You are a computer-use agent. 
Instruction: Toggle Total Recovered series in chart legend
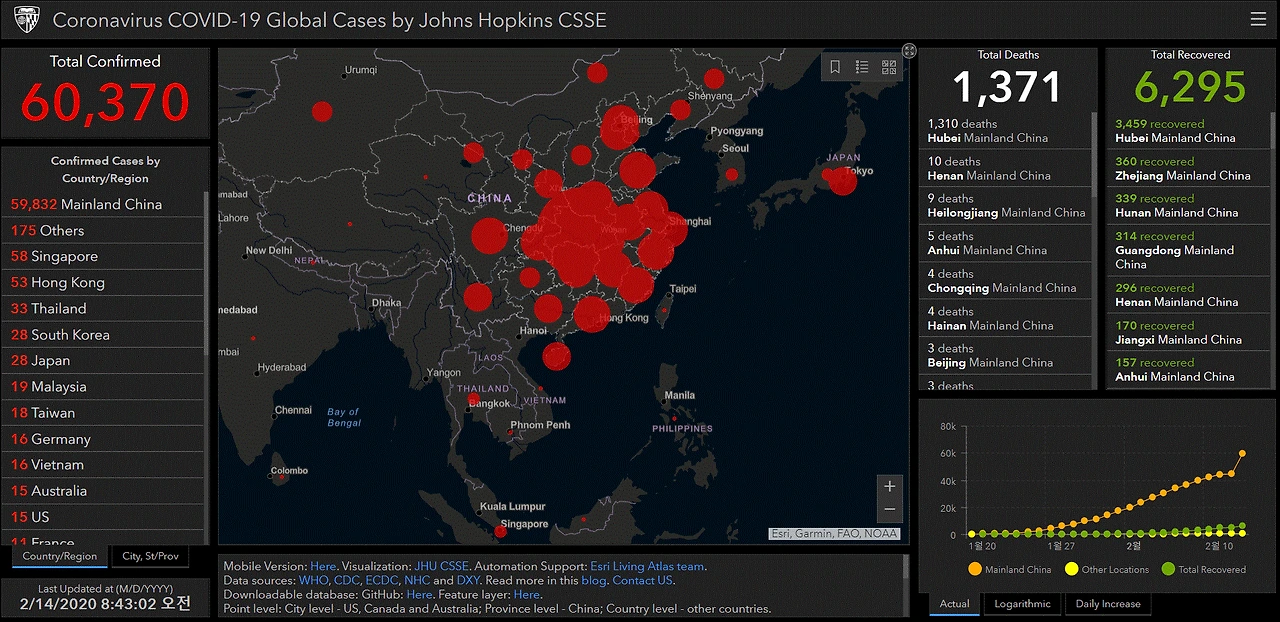point(1204,569)
